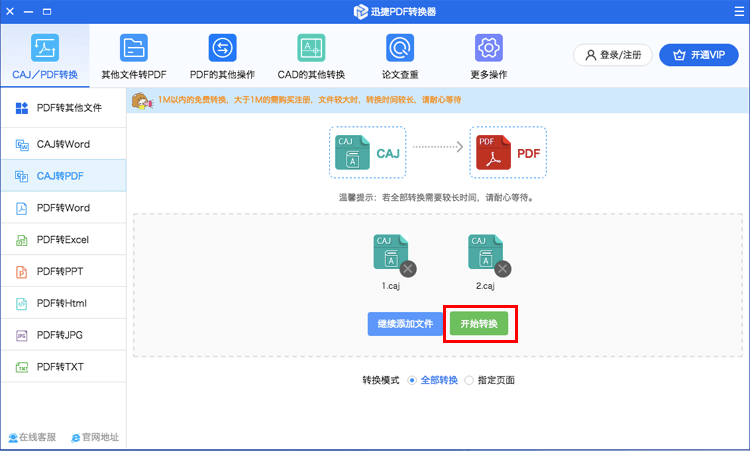Viewport: 750px width, 451px height.
Task: Click the 1.caj file name
Action: tap(391, 286)
